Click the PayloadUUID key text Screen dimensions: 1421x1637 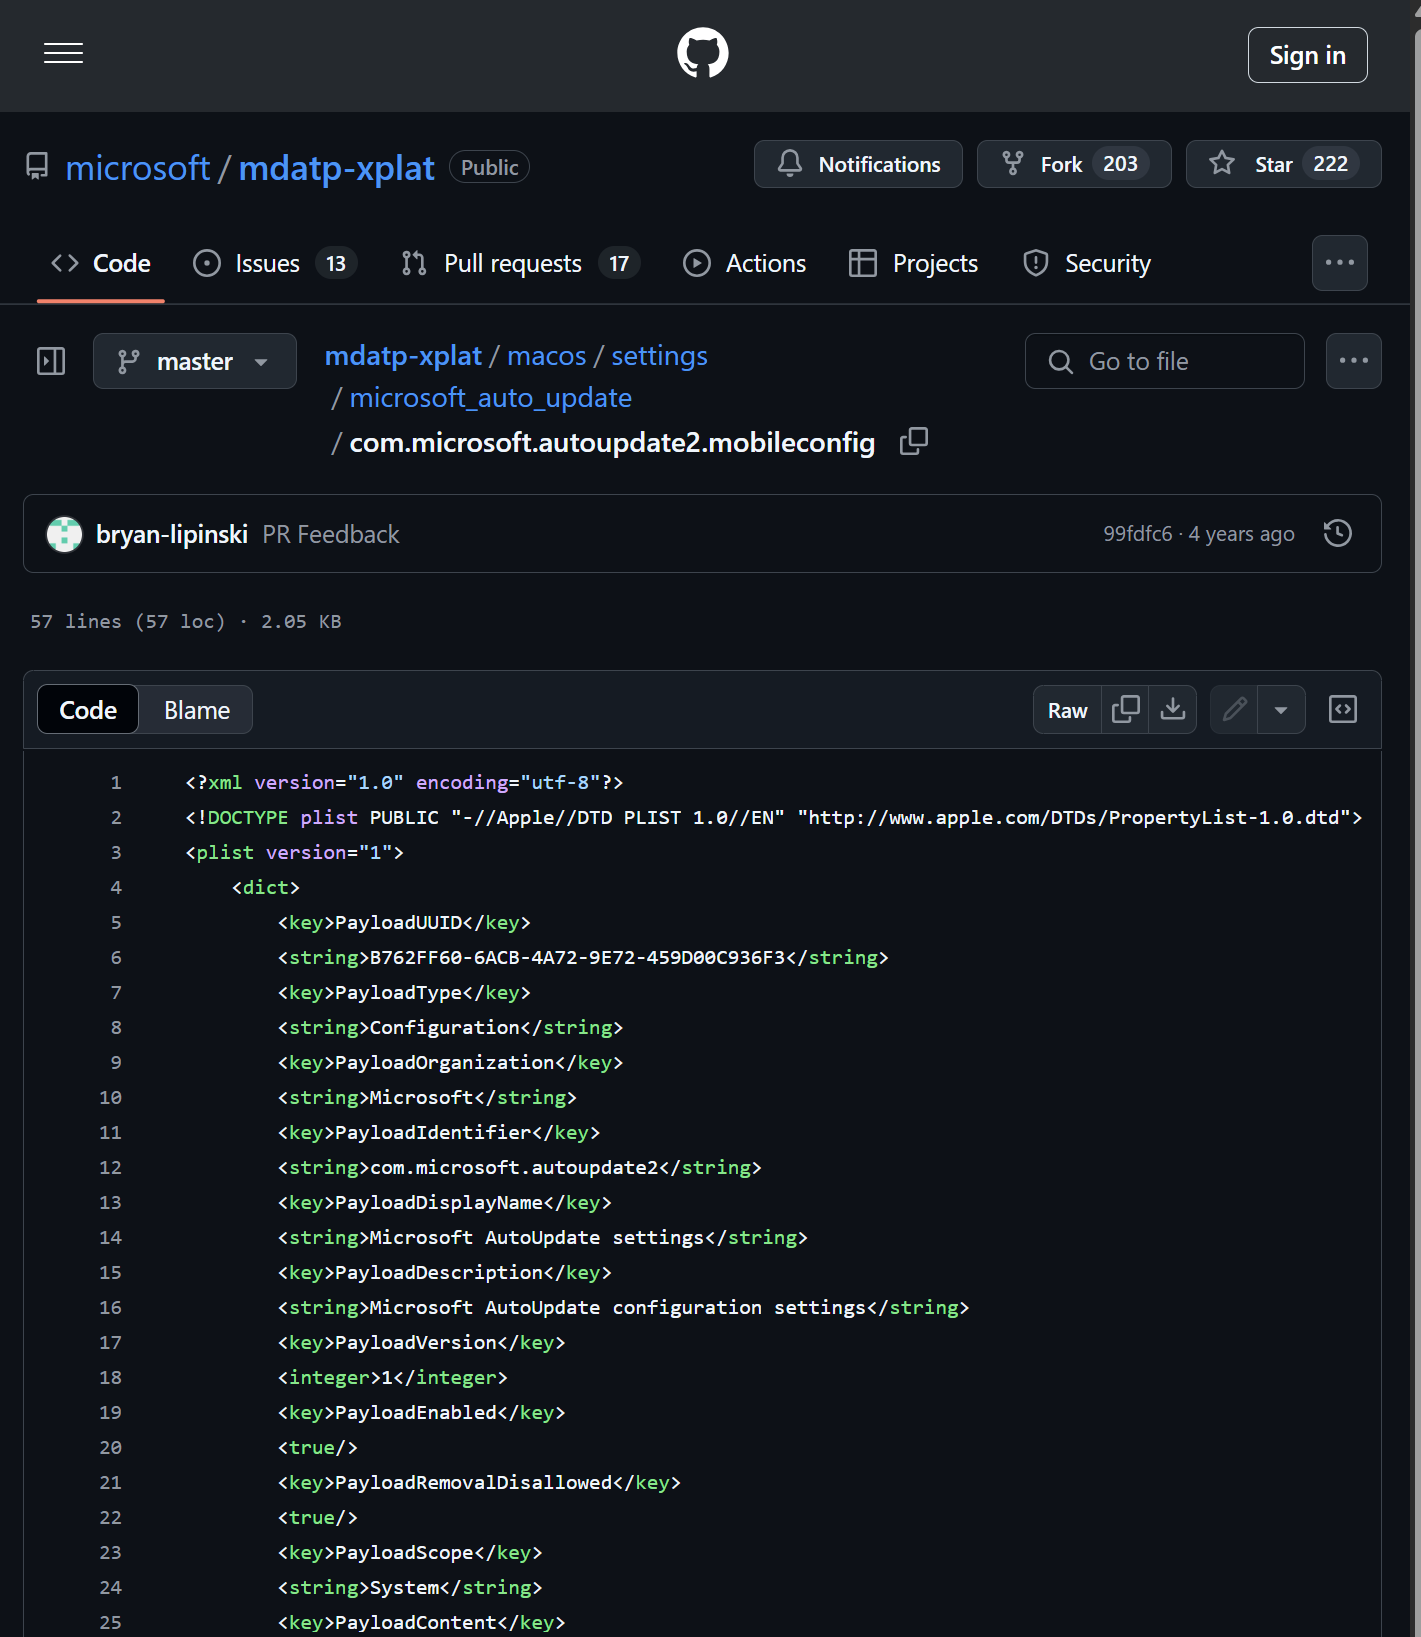[399, 923]
